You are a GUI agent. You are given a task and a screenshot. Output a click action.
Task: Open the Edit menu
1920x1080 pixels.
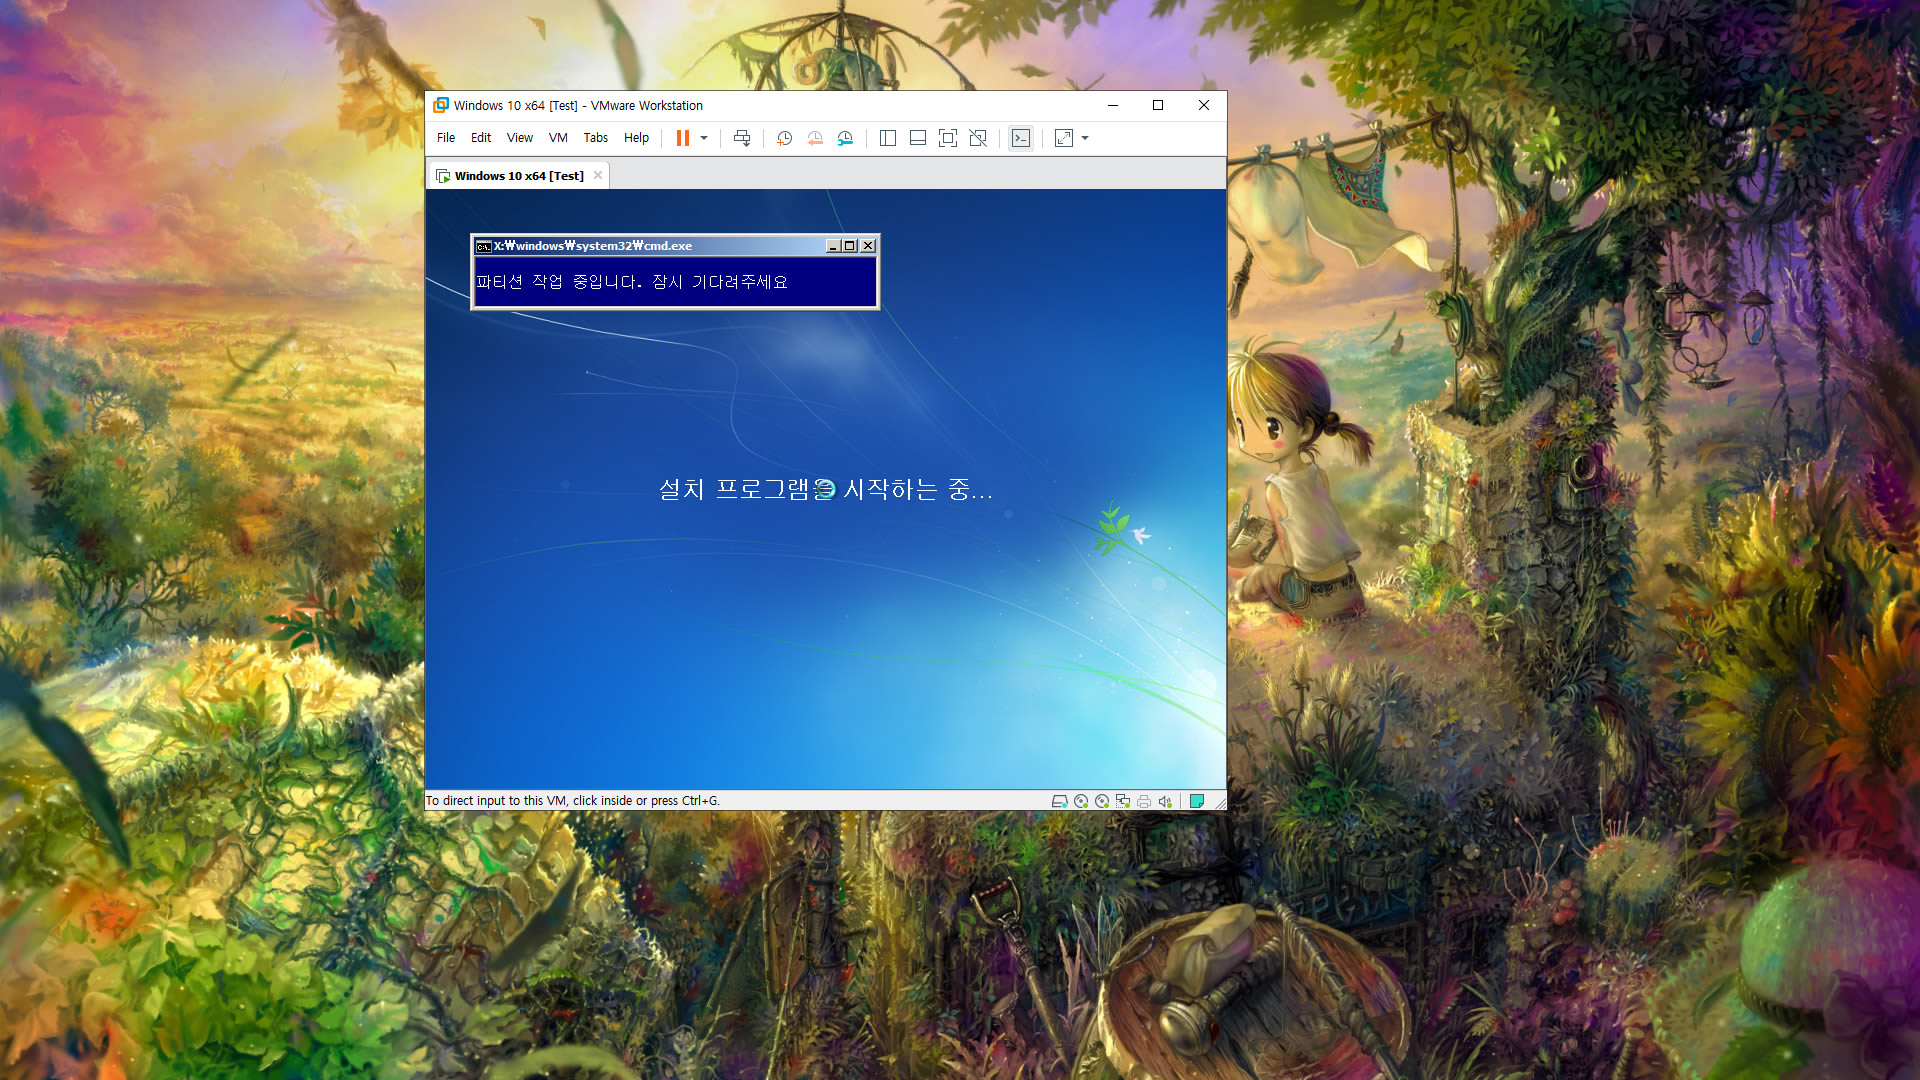481,138
